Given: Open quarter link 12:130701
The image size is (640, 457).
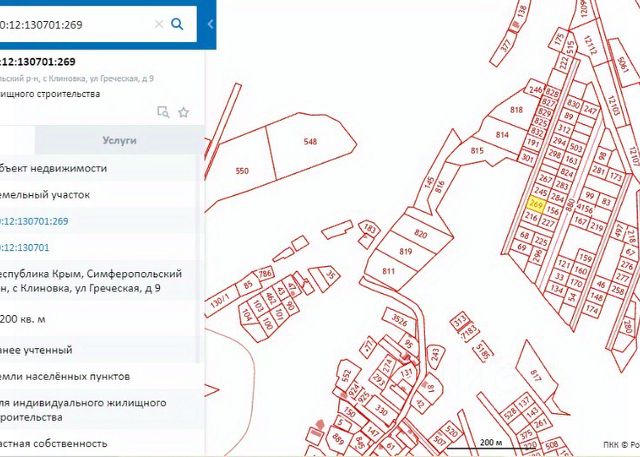Looking at the screenshot, I should [24, 248].
